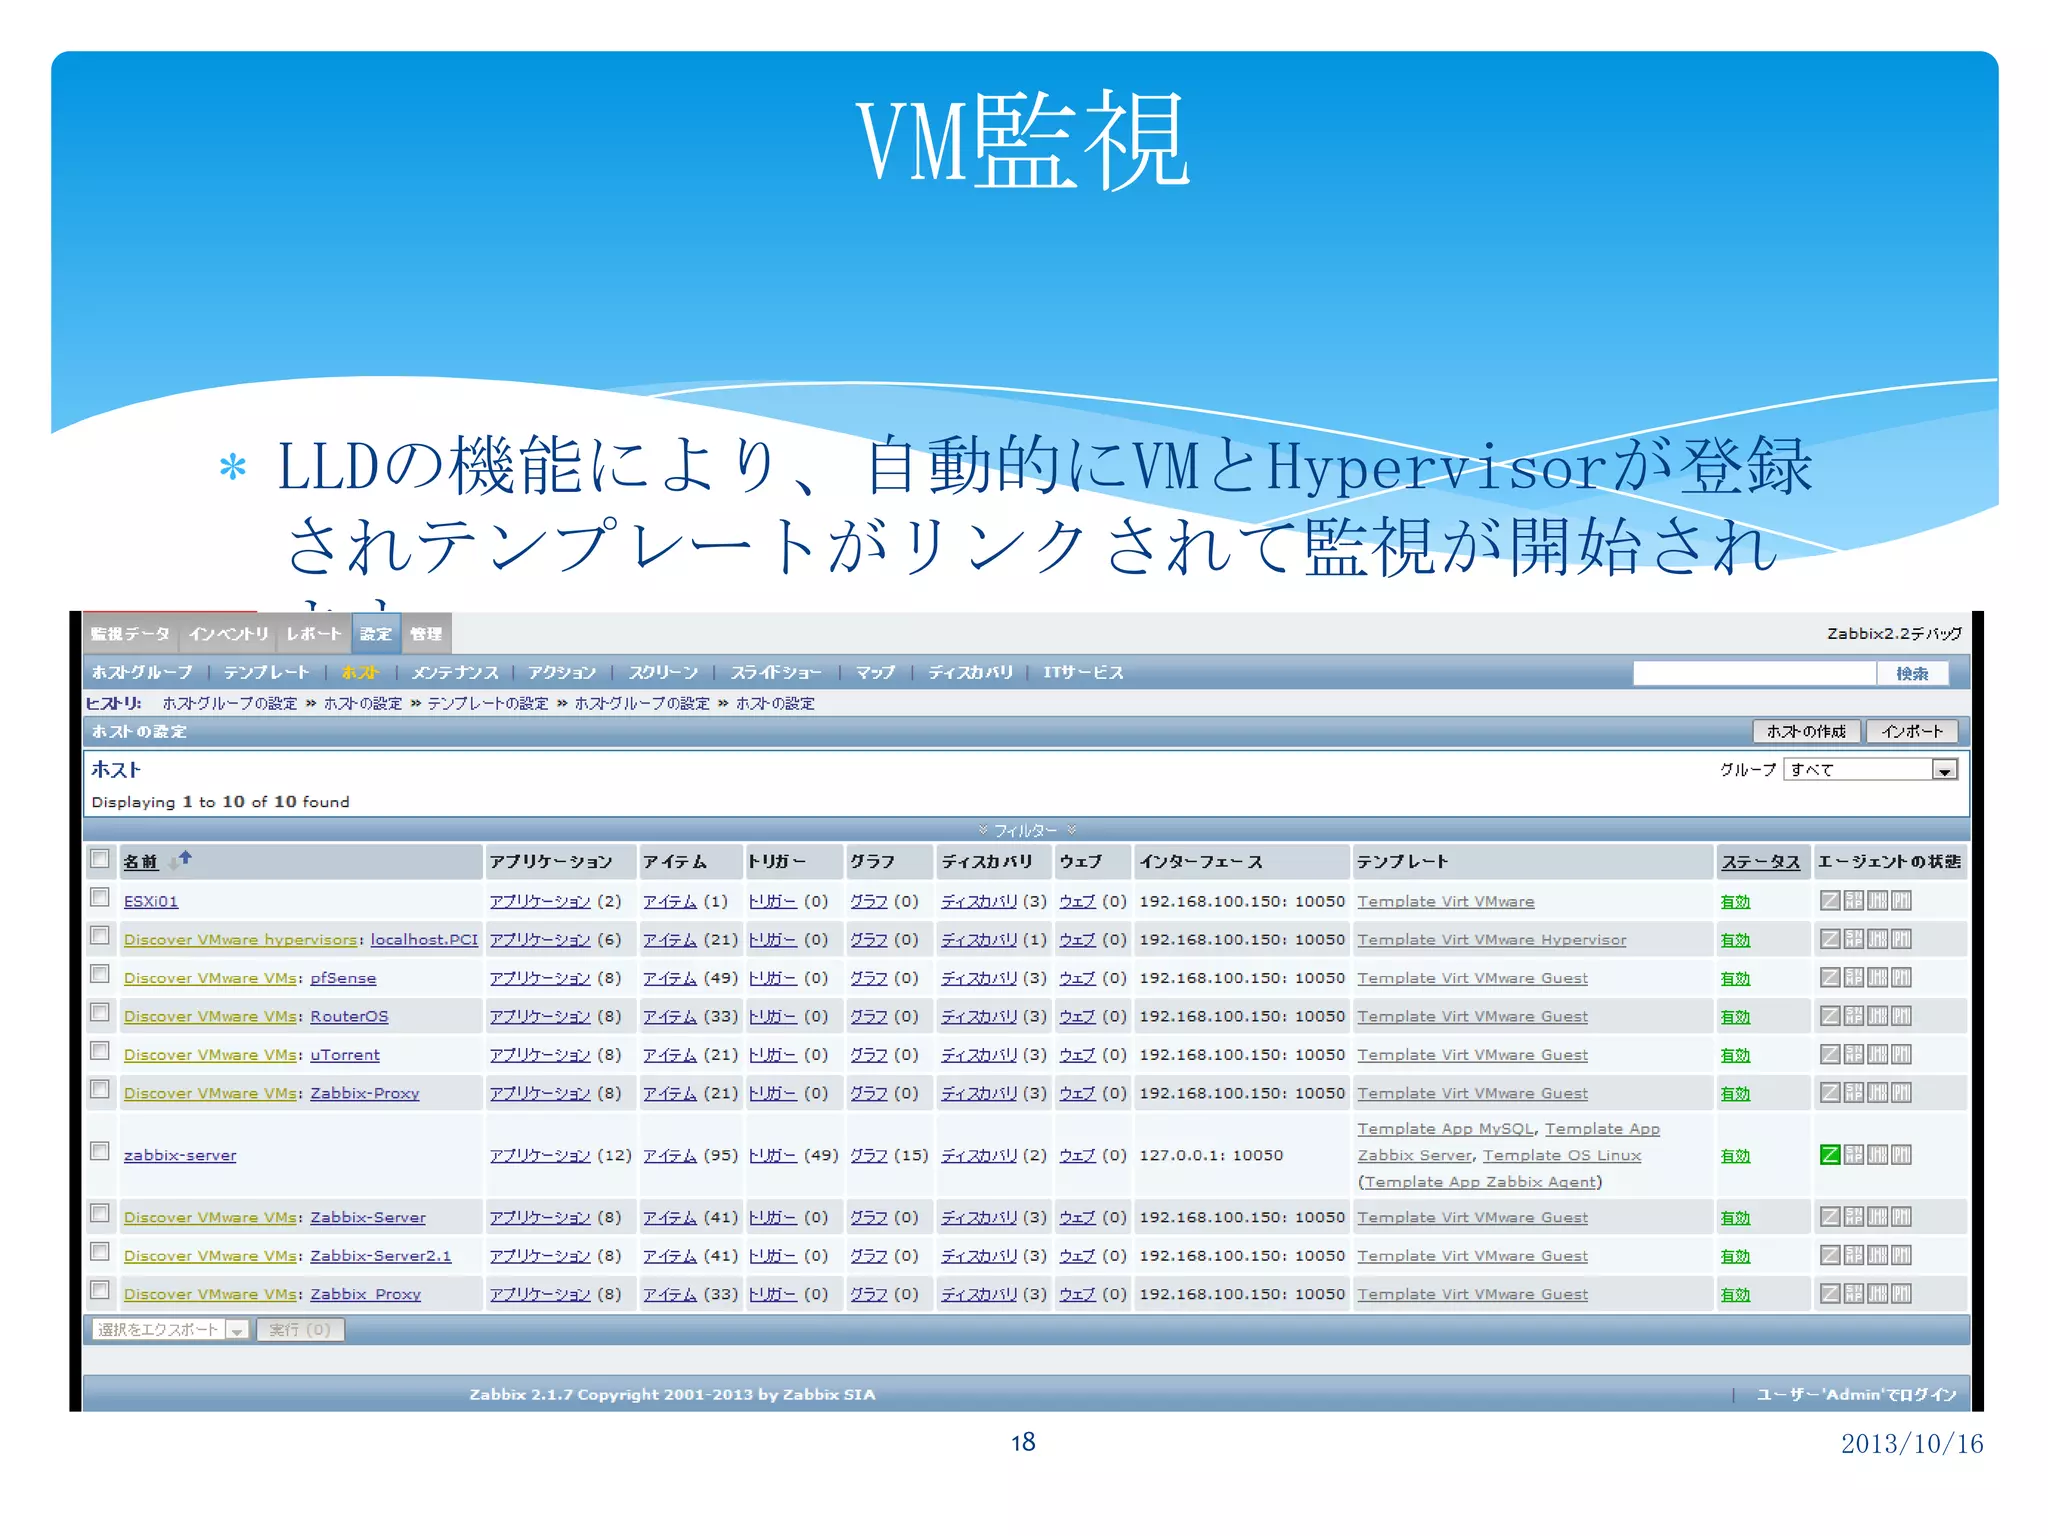Toggle select-all checkbox in table header
Viewport: 2048px width, 1536px height.
(x=100, y=859)
